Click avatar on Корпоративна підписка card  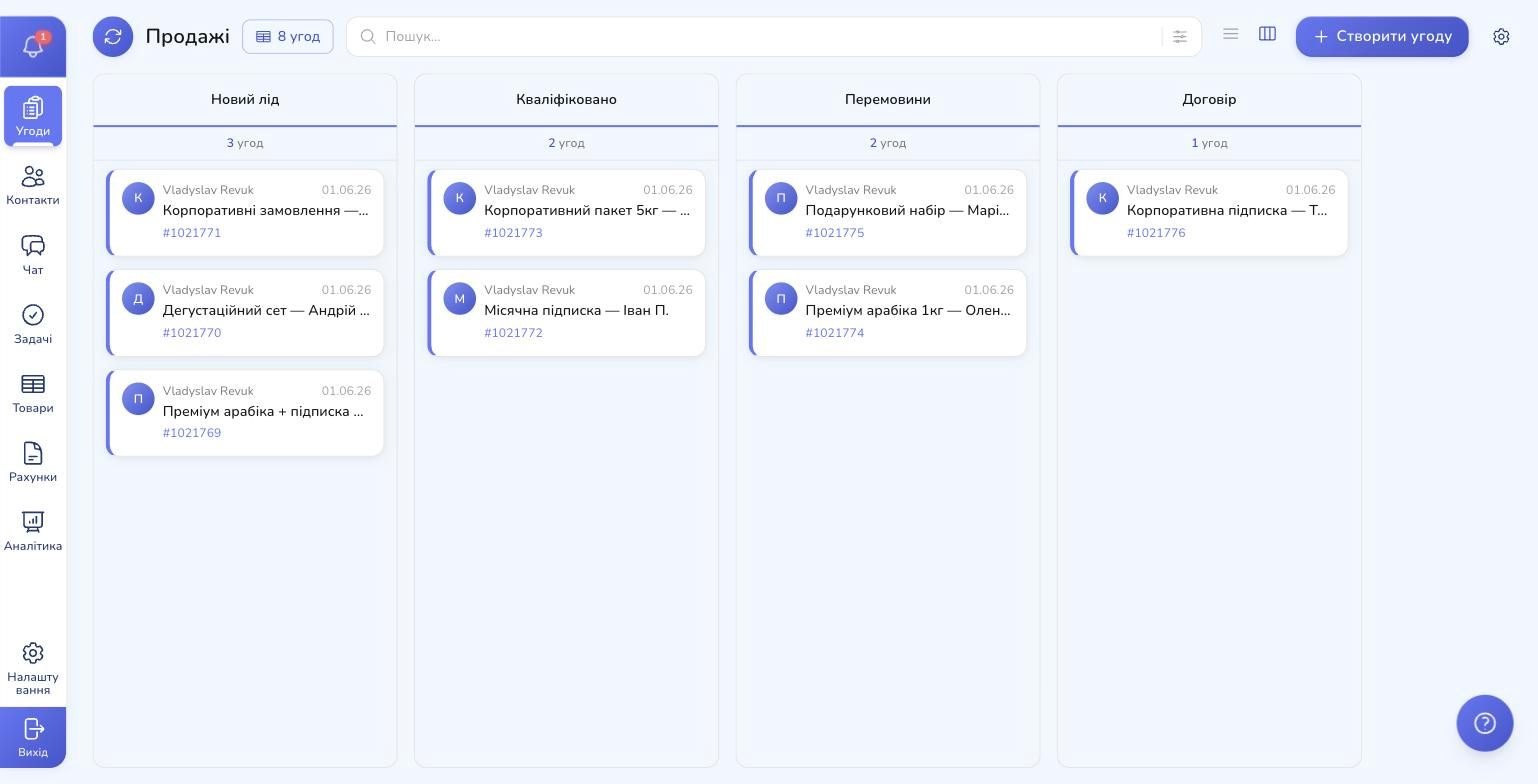tap(1103, 198)
